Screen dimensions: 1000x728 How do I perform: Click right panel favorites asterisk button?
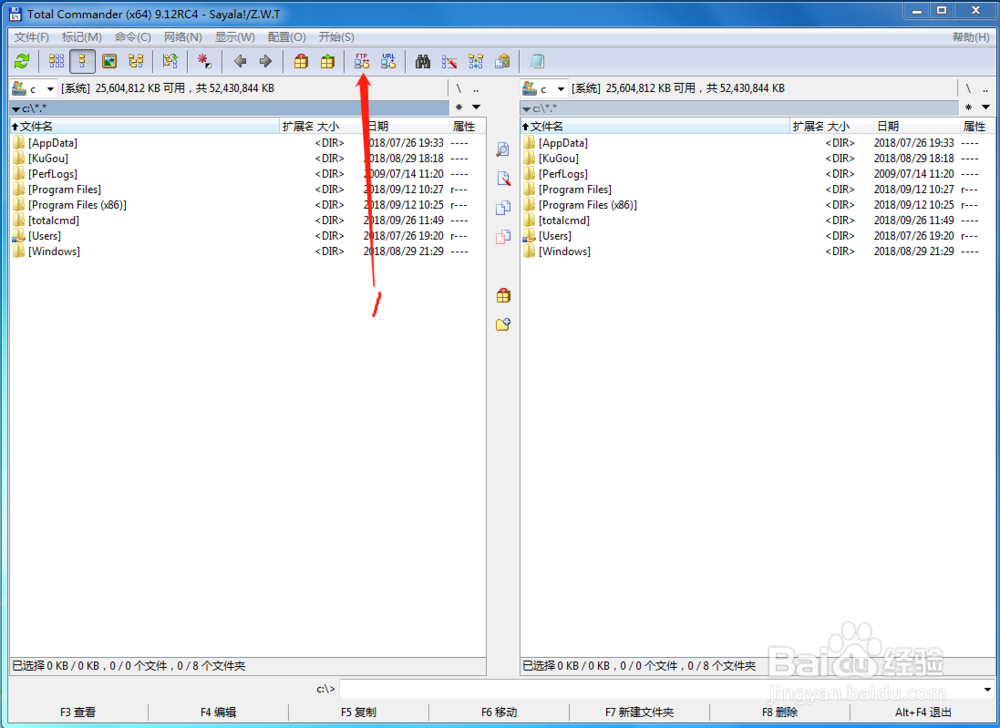pyautogui.click(x=969, y=107)
